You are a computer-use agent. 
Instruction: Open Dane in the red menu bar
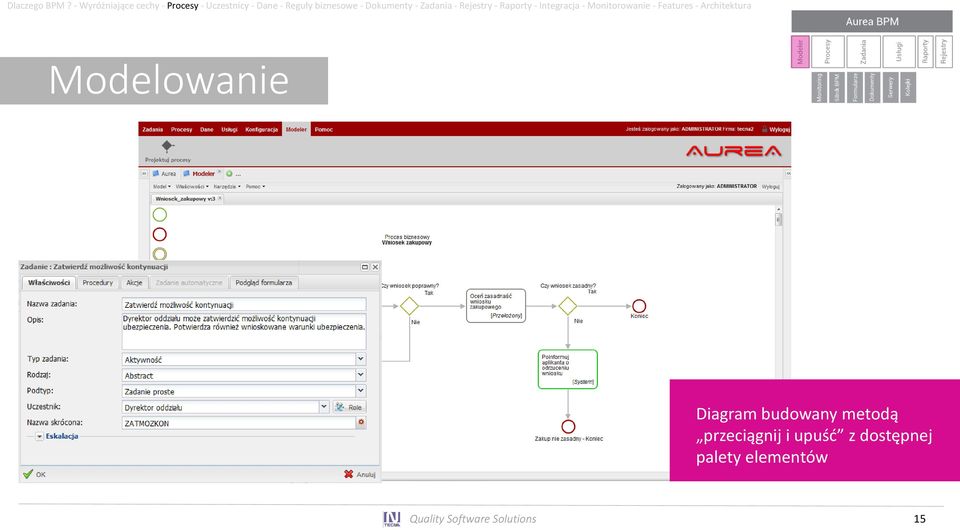click(x=207, y=129)
